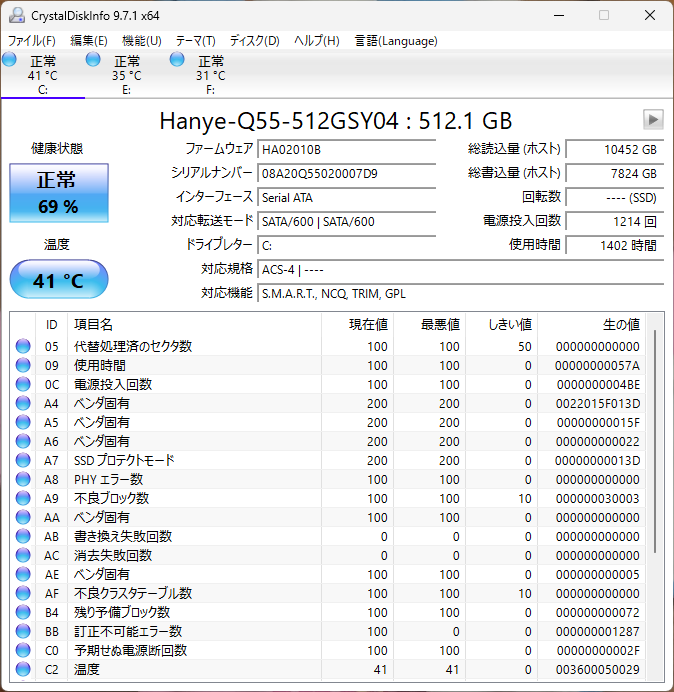Click the transfer mode field SATA/600 | SATA/600
This screenshot has width=674, height=692.
tap(346, 221)
